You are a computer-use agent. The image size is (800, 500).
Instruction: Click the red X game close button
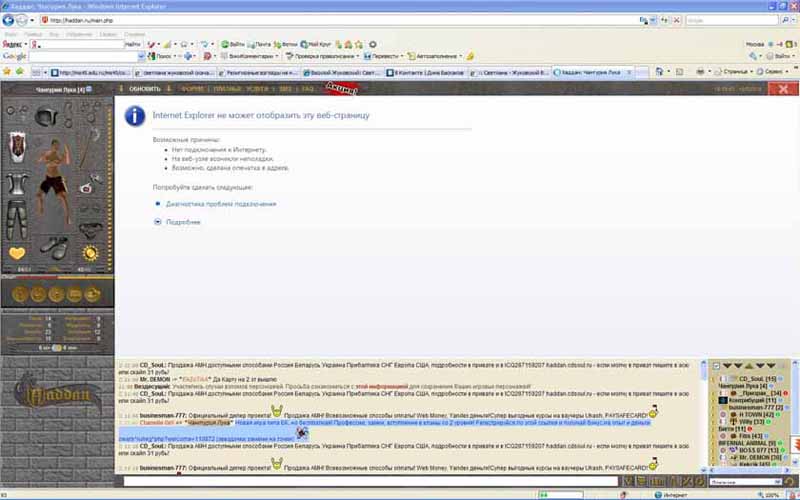tap(783, 89)
